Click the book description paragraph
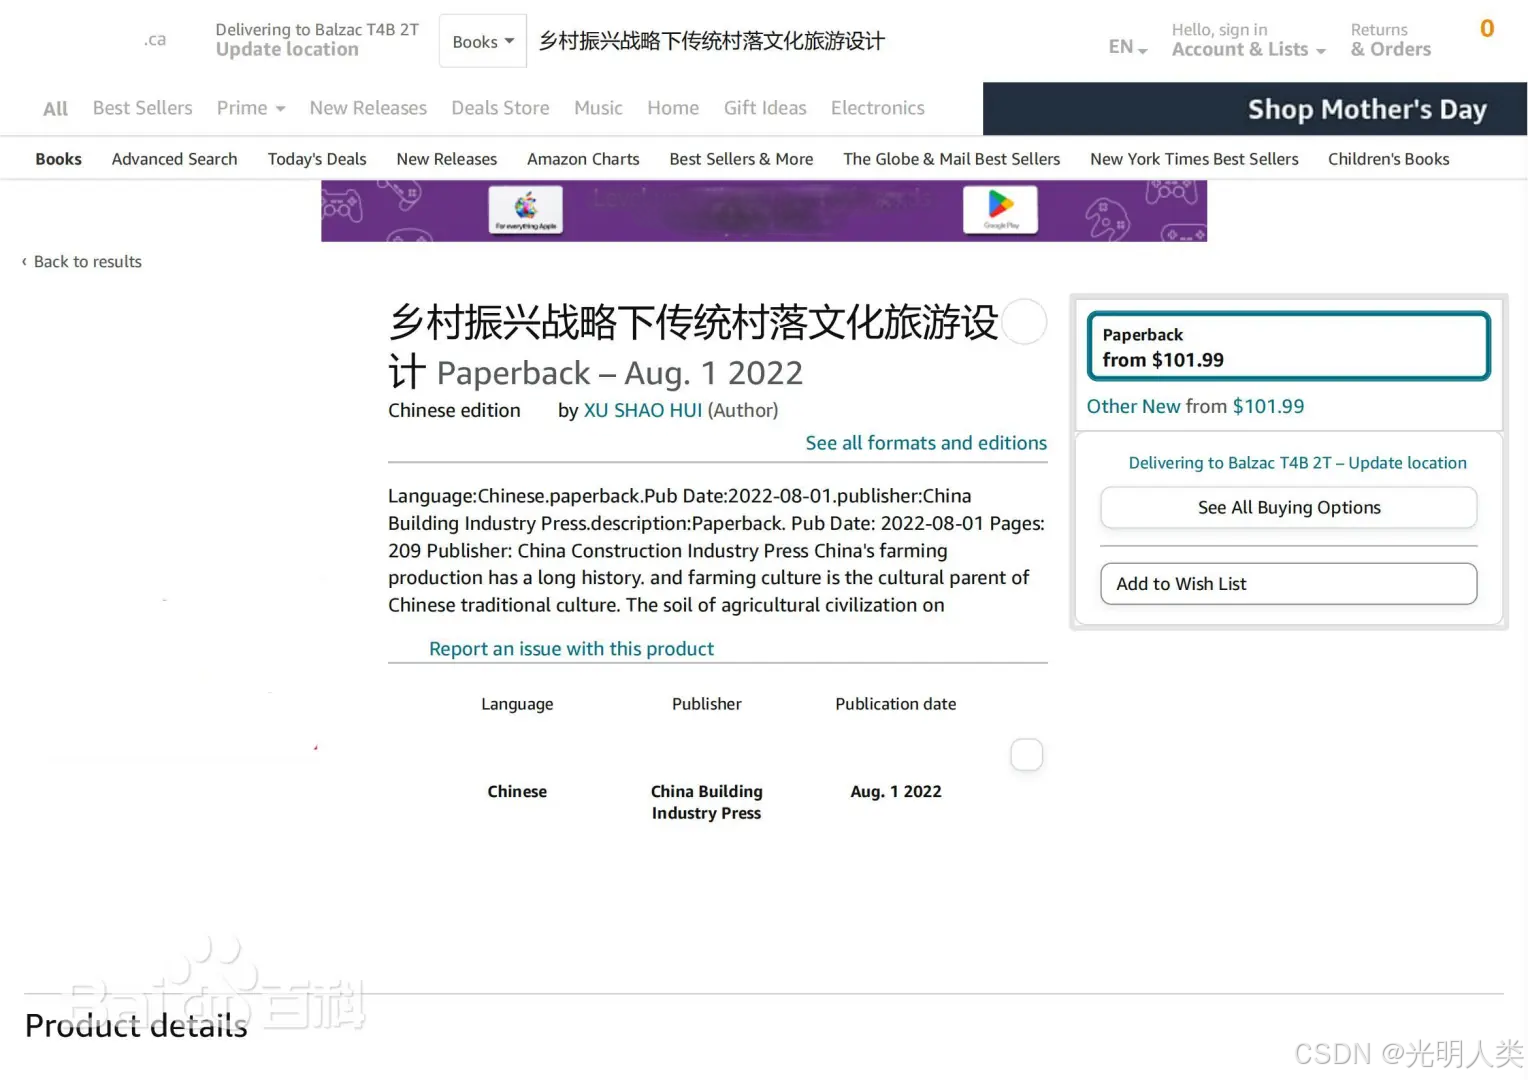 click(x=717, y=551)
